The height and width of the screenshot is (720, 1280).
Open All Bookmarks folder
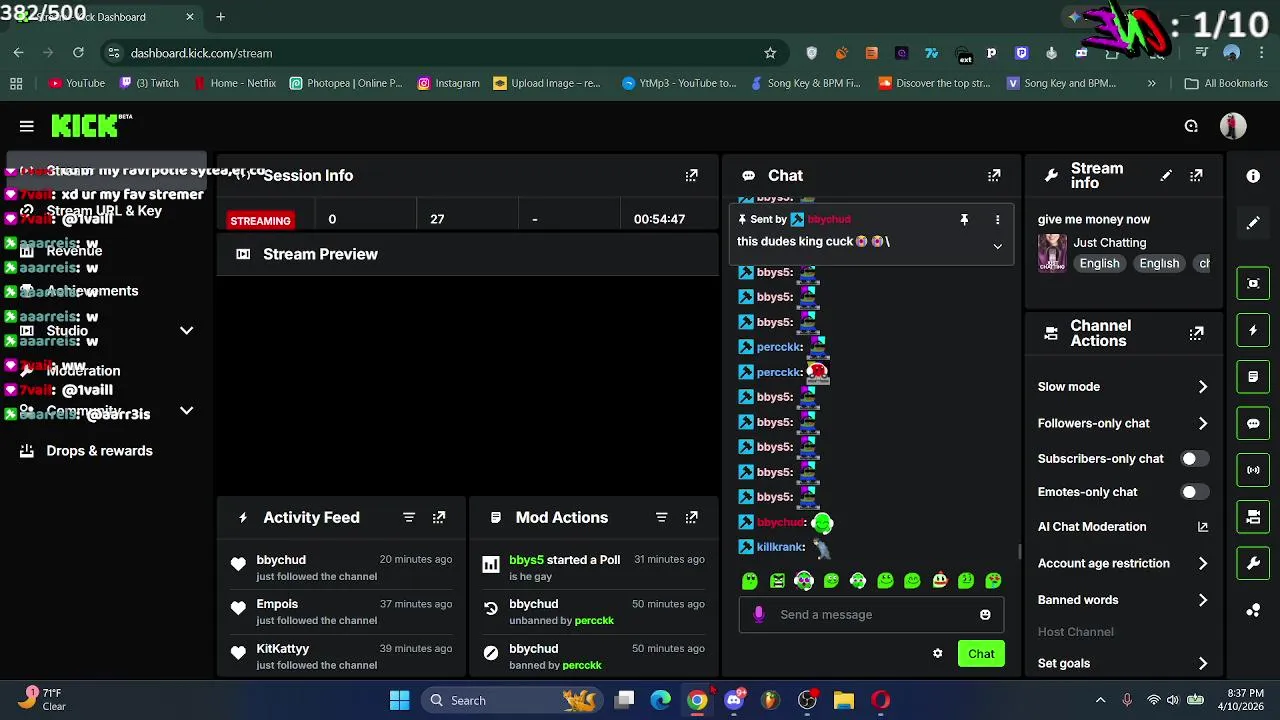[x=1226, y=84]
